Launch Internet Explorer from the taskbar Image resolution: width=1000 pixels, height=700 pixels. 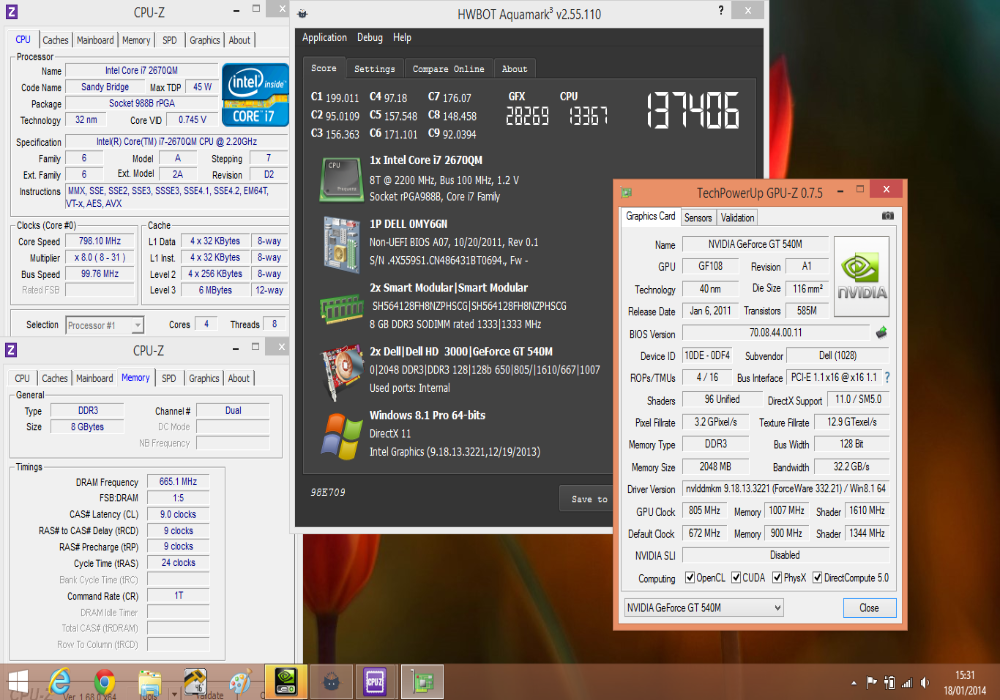click(60, 682)
